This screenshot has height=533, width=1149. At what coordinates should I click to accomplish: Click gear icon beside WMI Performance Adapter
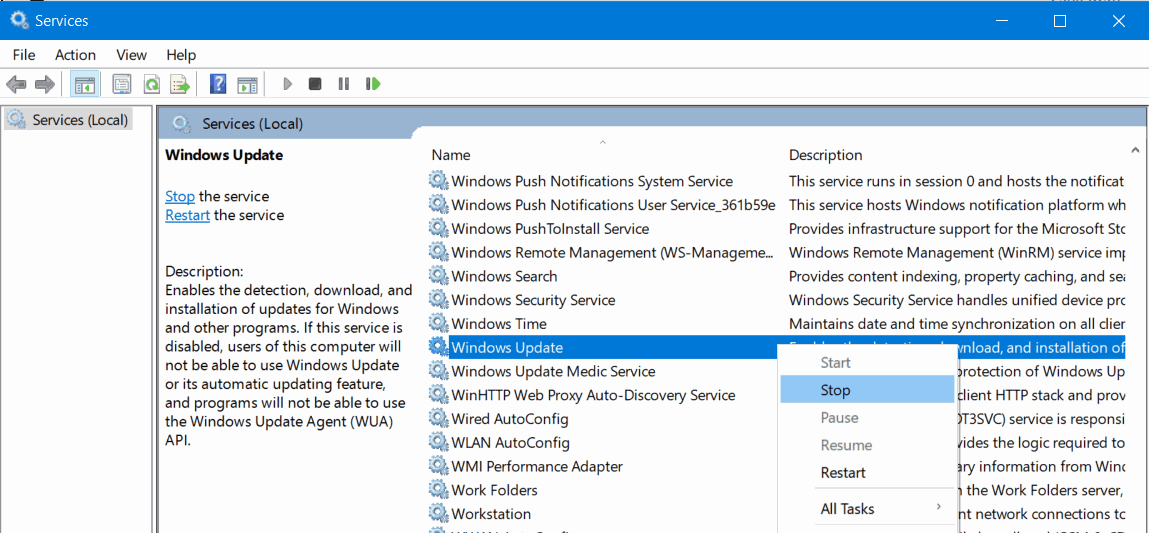(438, 466)
